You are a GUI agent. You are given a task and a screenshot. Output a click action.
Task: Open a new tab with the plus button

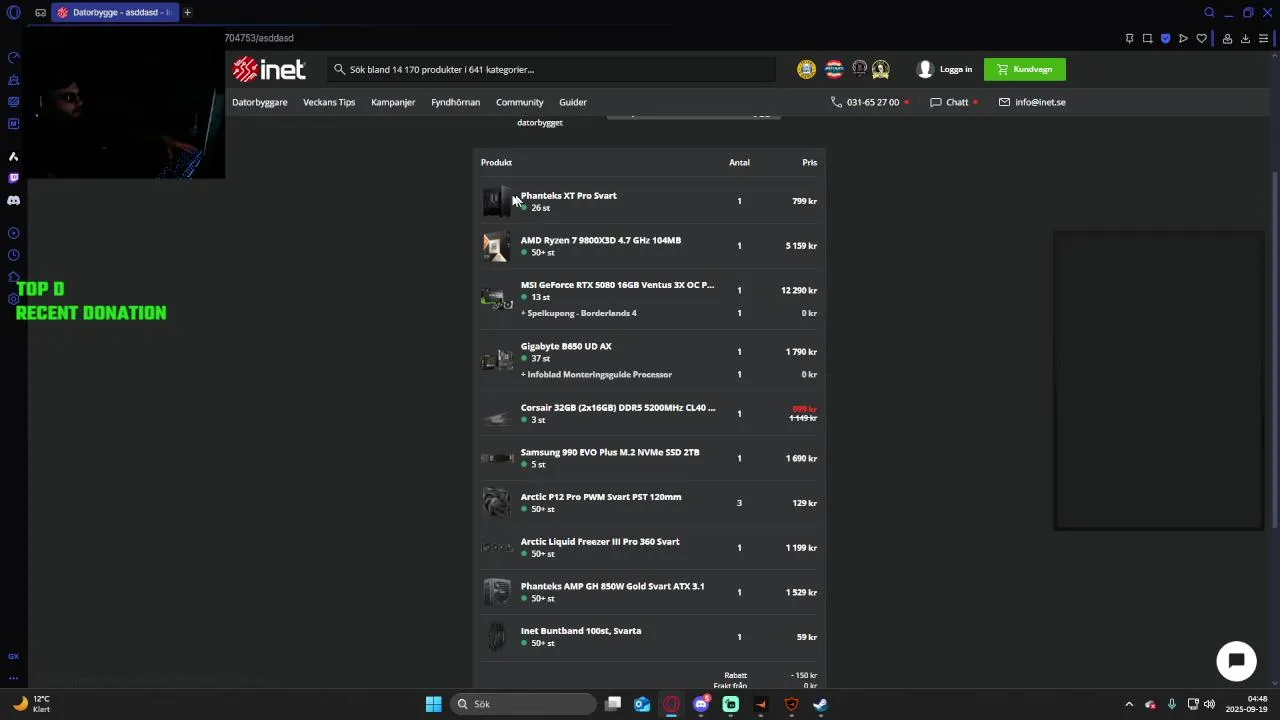tap(187, 13)
